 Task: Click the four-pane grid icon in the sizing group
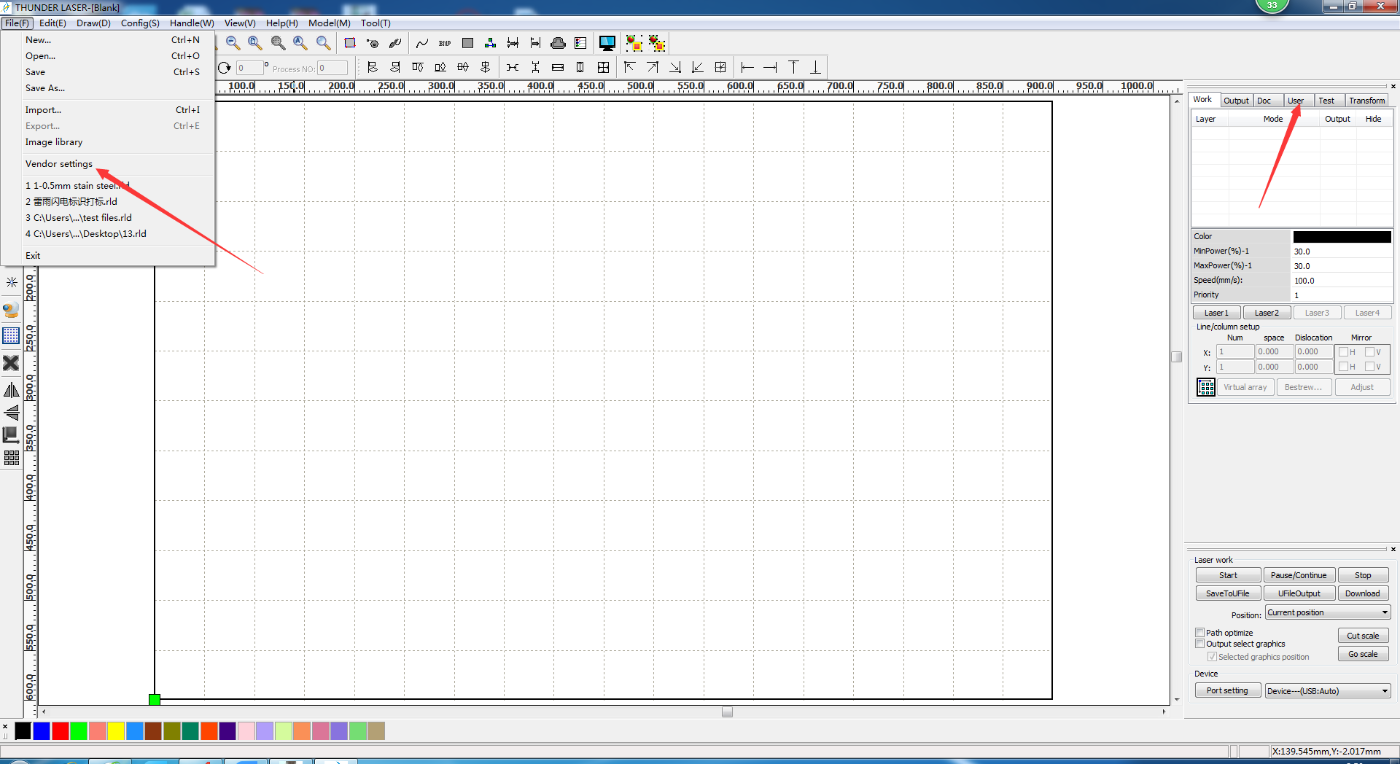(x=603, y=67)
